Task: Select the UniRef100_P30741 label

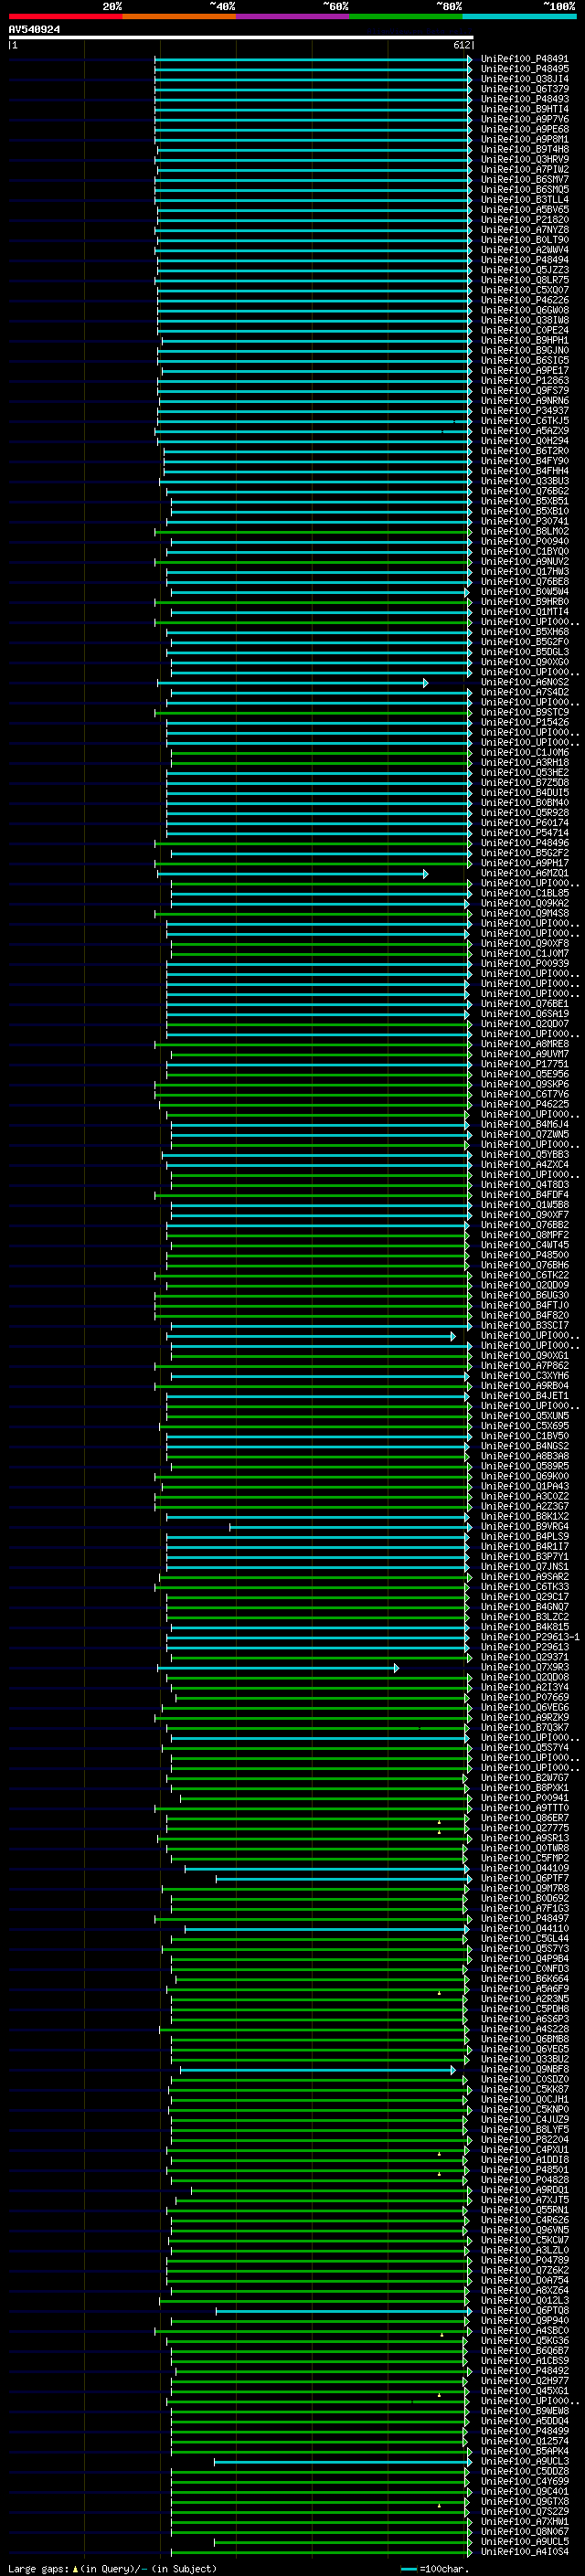Action: pos(524,522)
